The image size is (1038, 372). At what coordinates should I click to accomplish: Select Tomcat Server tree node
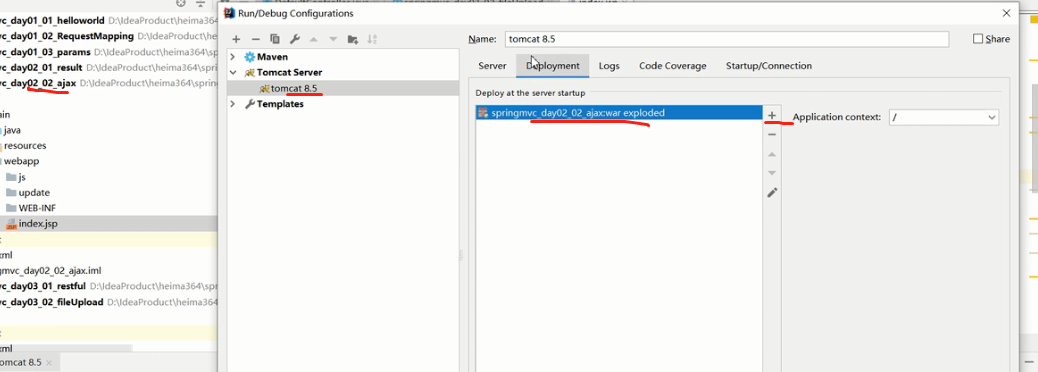(x=289, y=72)
